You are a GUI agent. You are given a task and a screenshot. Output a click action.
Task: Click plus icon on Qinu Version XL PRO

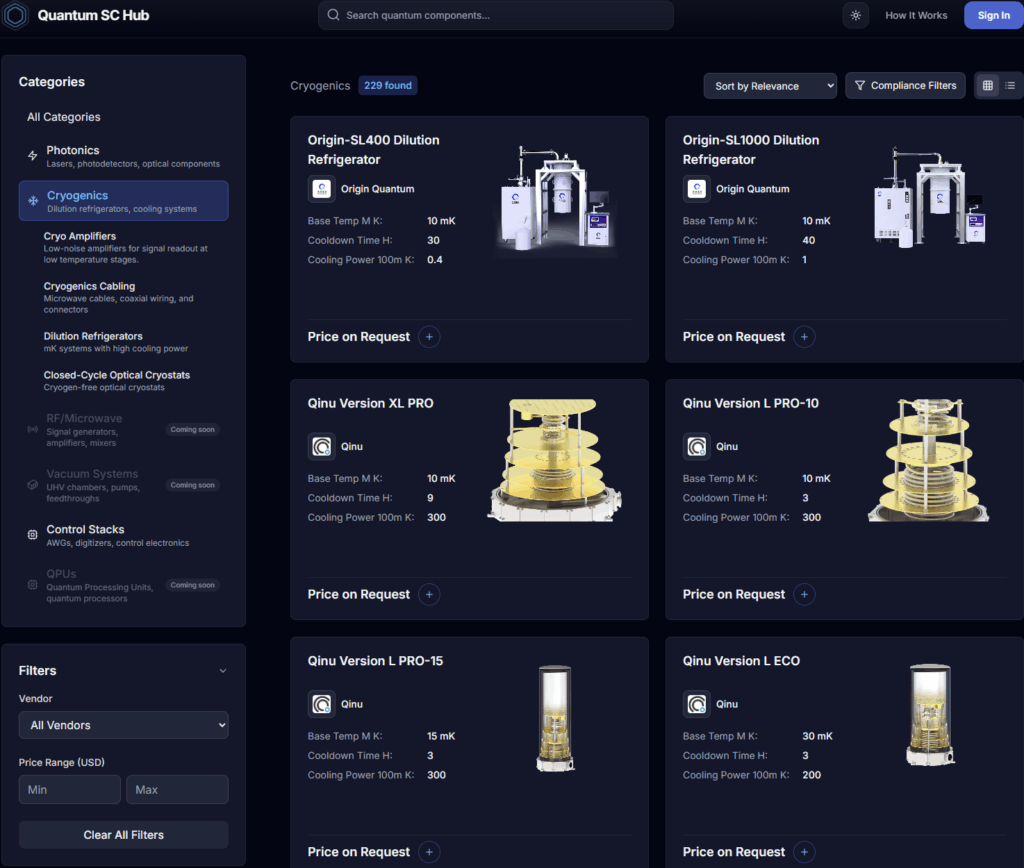429,594
